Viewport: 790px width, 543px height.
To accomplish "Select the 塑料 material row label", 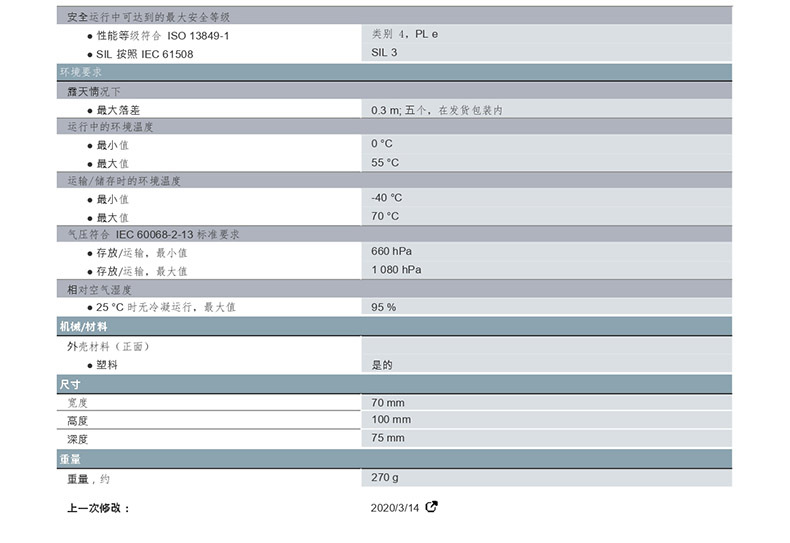I will (107, 365).
